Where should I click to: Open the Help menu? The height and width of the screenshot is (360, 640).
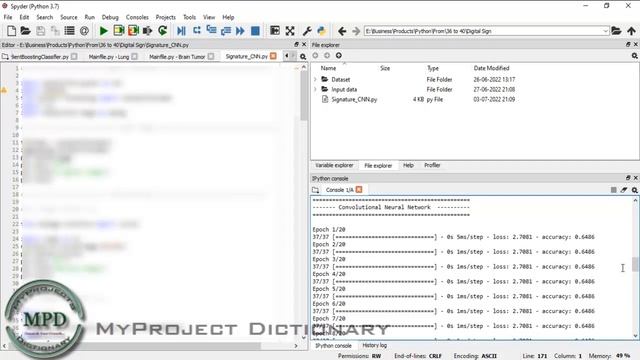click(228, 17)
